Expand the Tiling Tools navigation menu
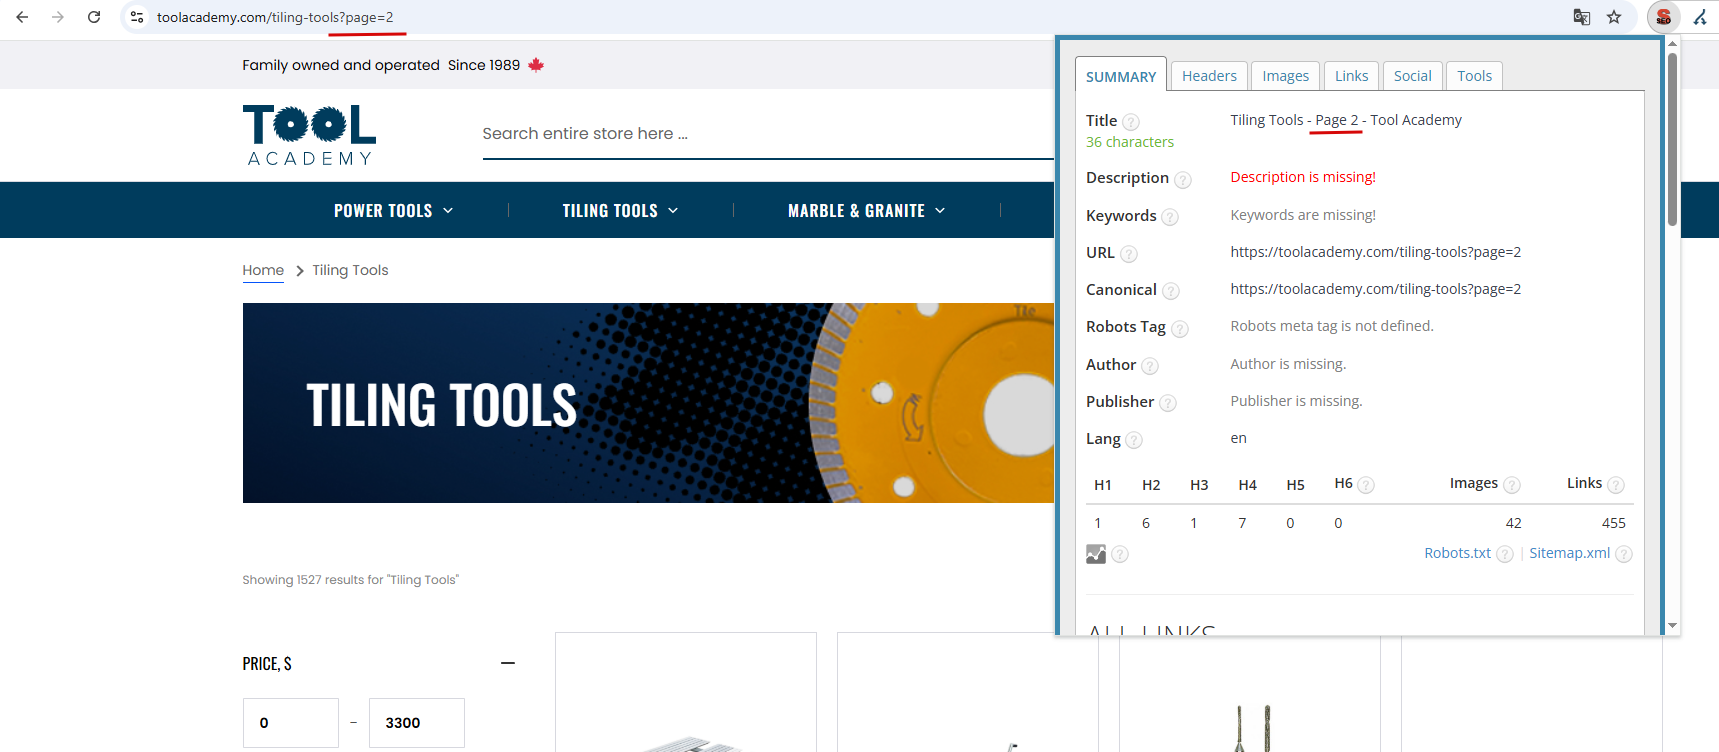 click(621, 211)
